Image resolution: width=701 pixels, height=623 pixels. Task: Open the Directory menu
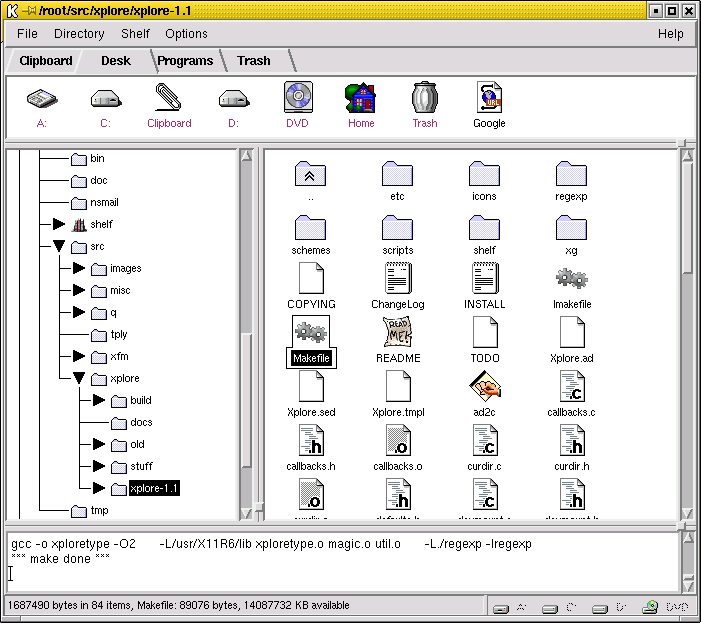pyautogui.click(x=79, y=34)
